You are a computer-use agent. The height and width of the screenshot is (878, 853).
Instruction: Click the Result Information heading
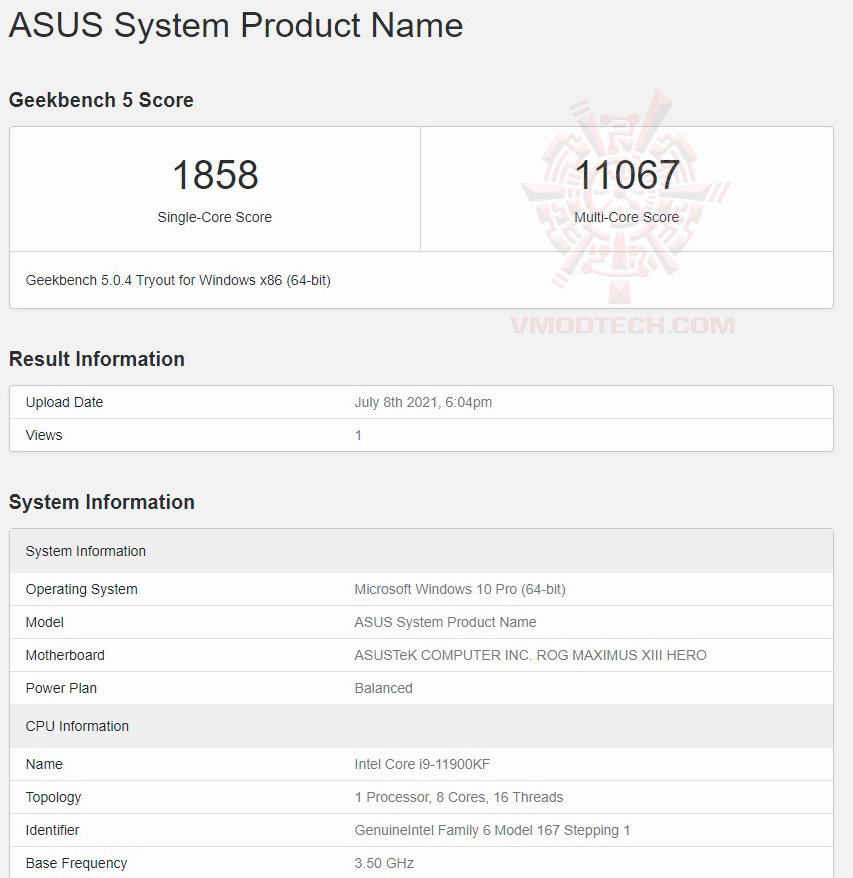pyautogui.click(x=97, y=359)
